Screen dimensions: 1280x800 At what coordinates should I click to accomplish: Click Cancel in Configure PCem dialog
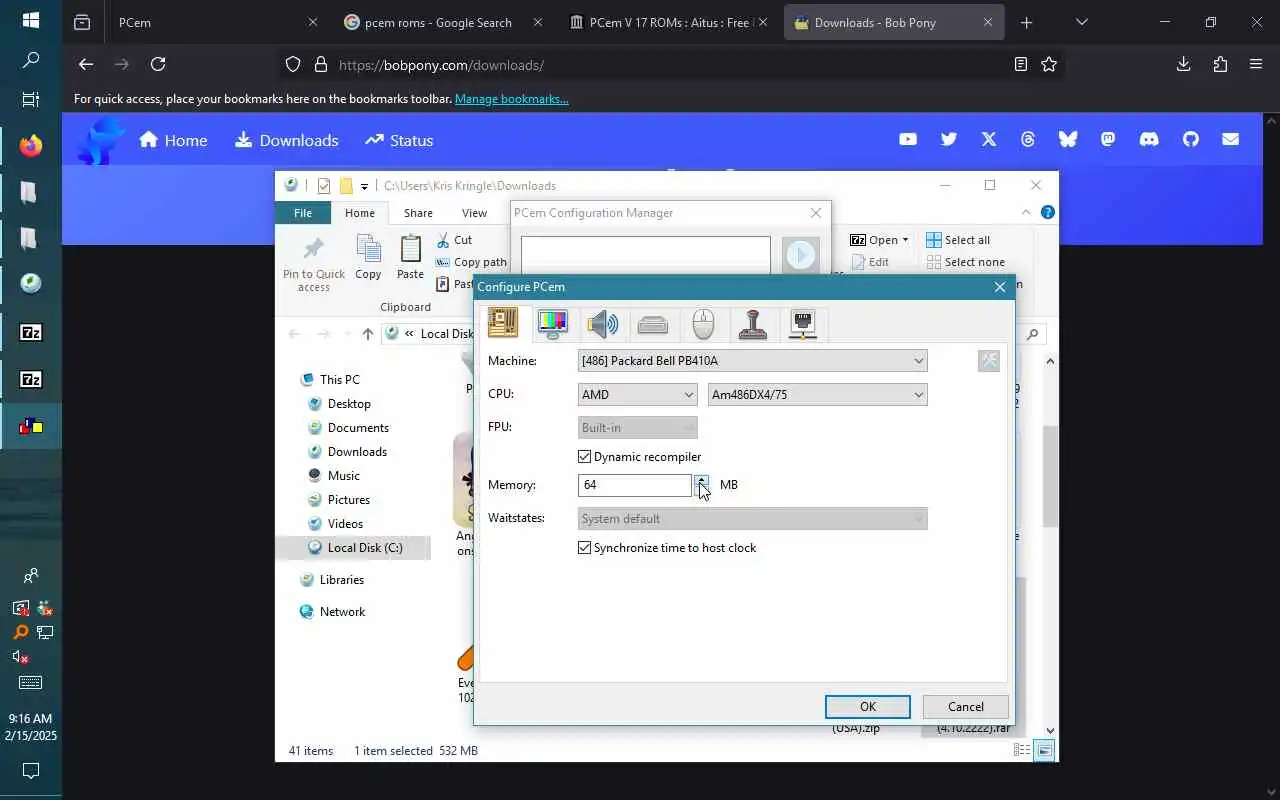(965, 707)
